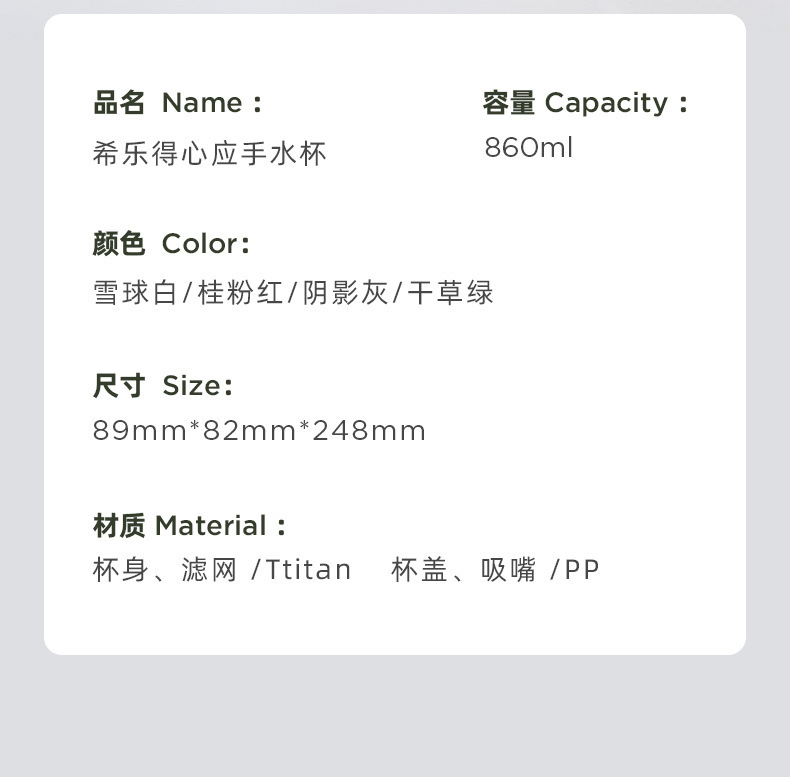Screen dimensions: 790x777
Task: Click the 颜色 Color label
Action: pos(171,244)
